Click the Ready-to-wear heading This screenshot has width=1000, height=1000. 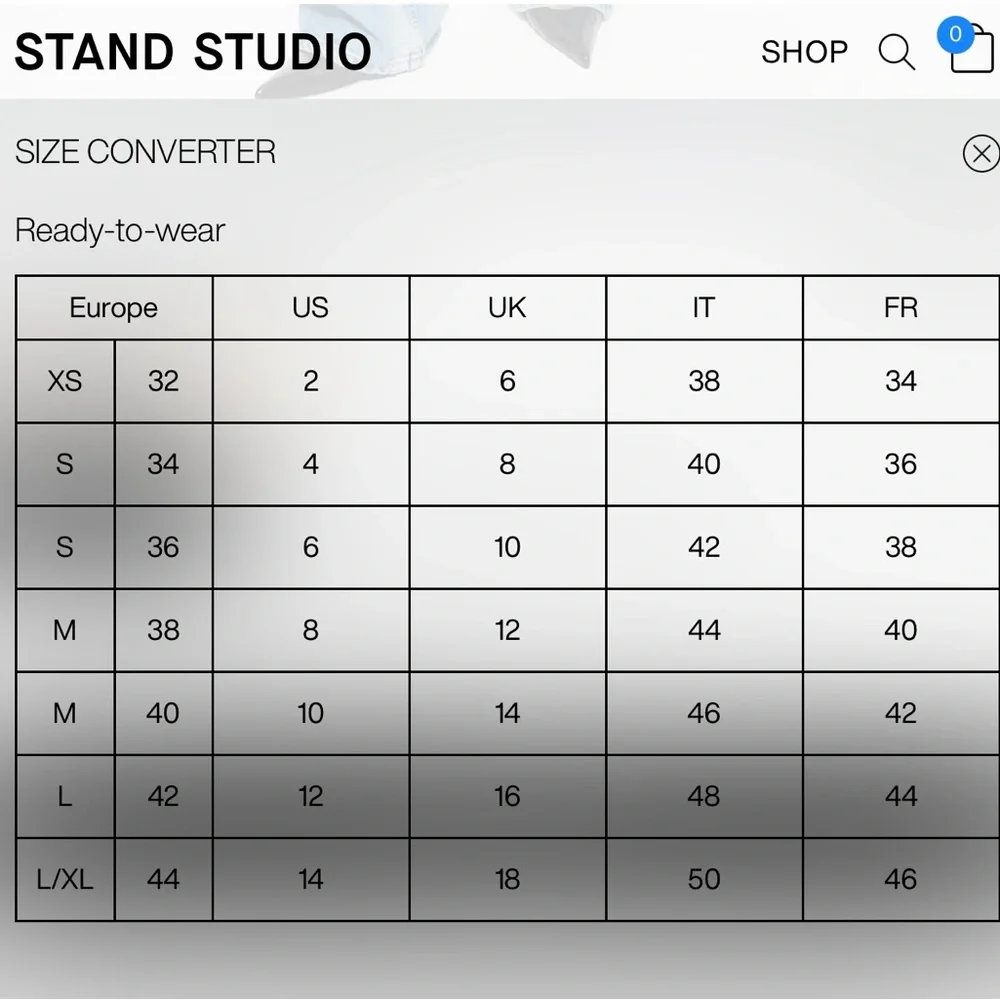tap(120, 231)
